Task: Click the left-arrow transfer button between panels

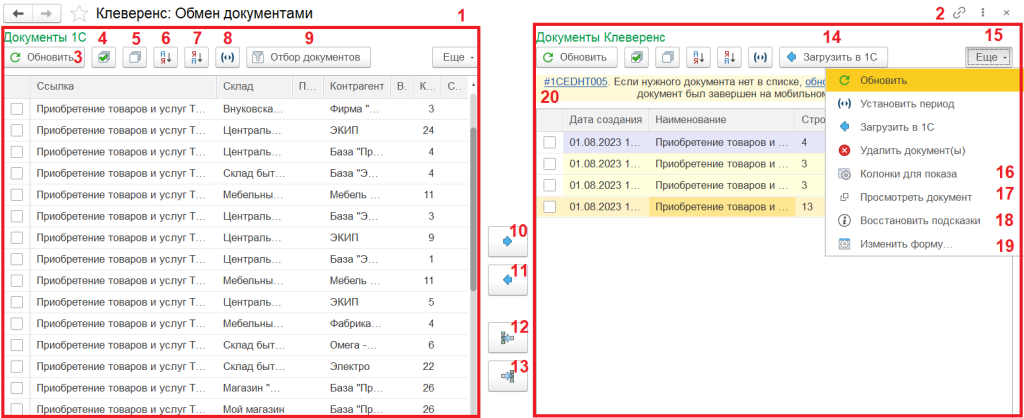Action: coord(507,280)
